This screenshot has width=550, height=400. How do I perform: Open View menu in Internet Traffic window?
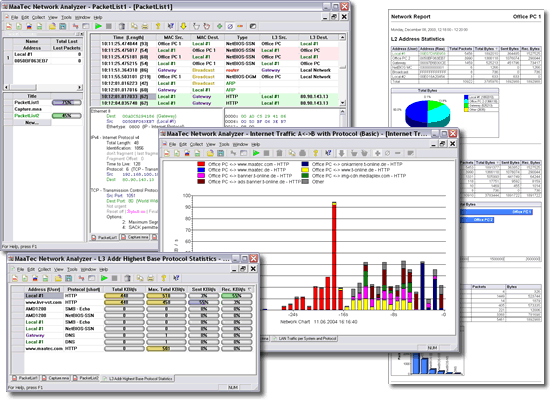(211, 144)
